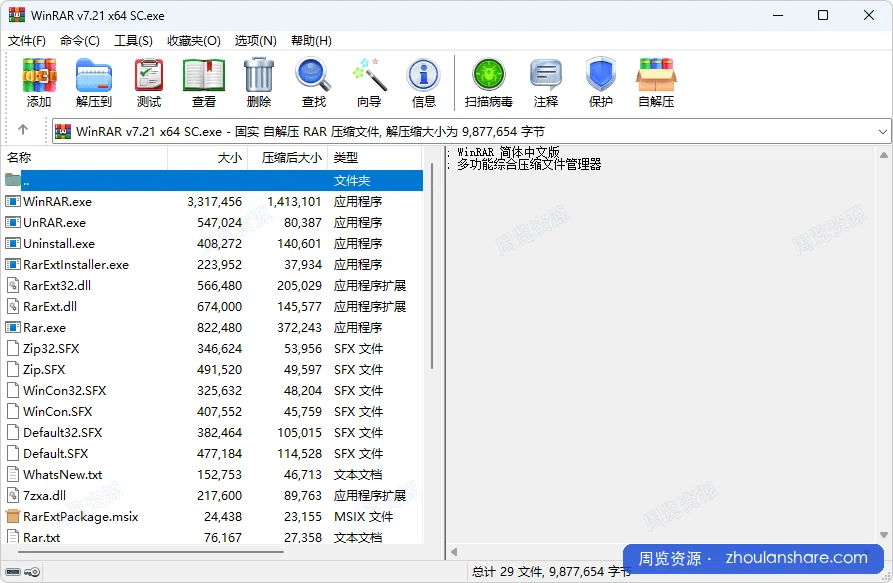
Task: Click the archive path address field
Action: (472, 132)
